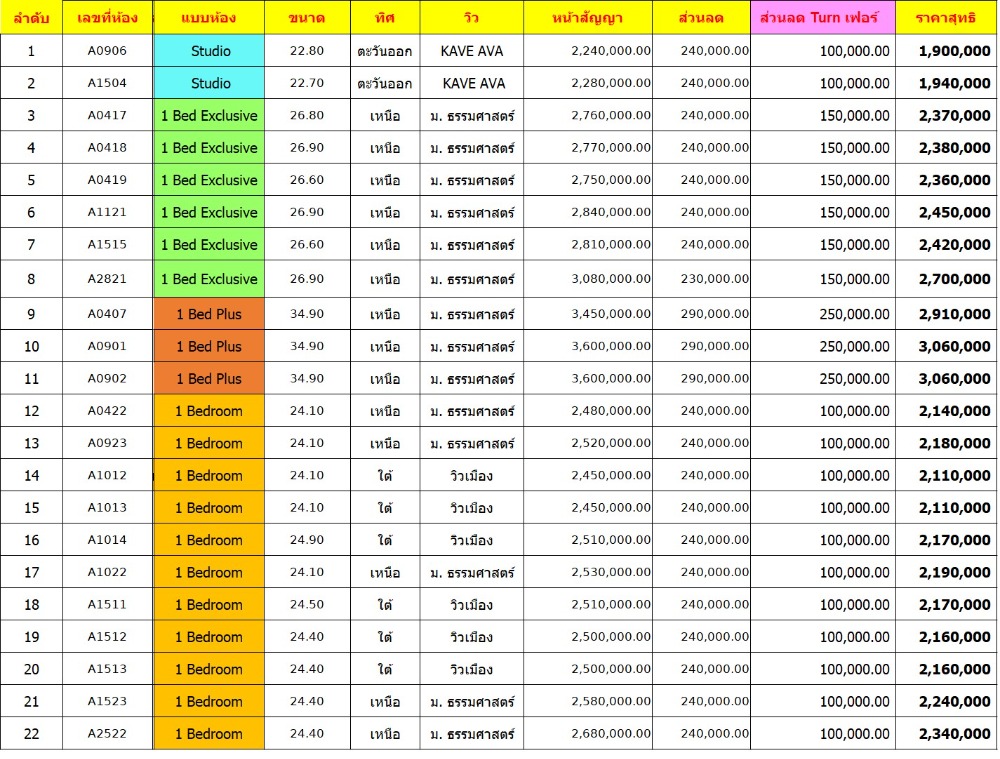Click contract price 2,520,000.00

point(611,443)
